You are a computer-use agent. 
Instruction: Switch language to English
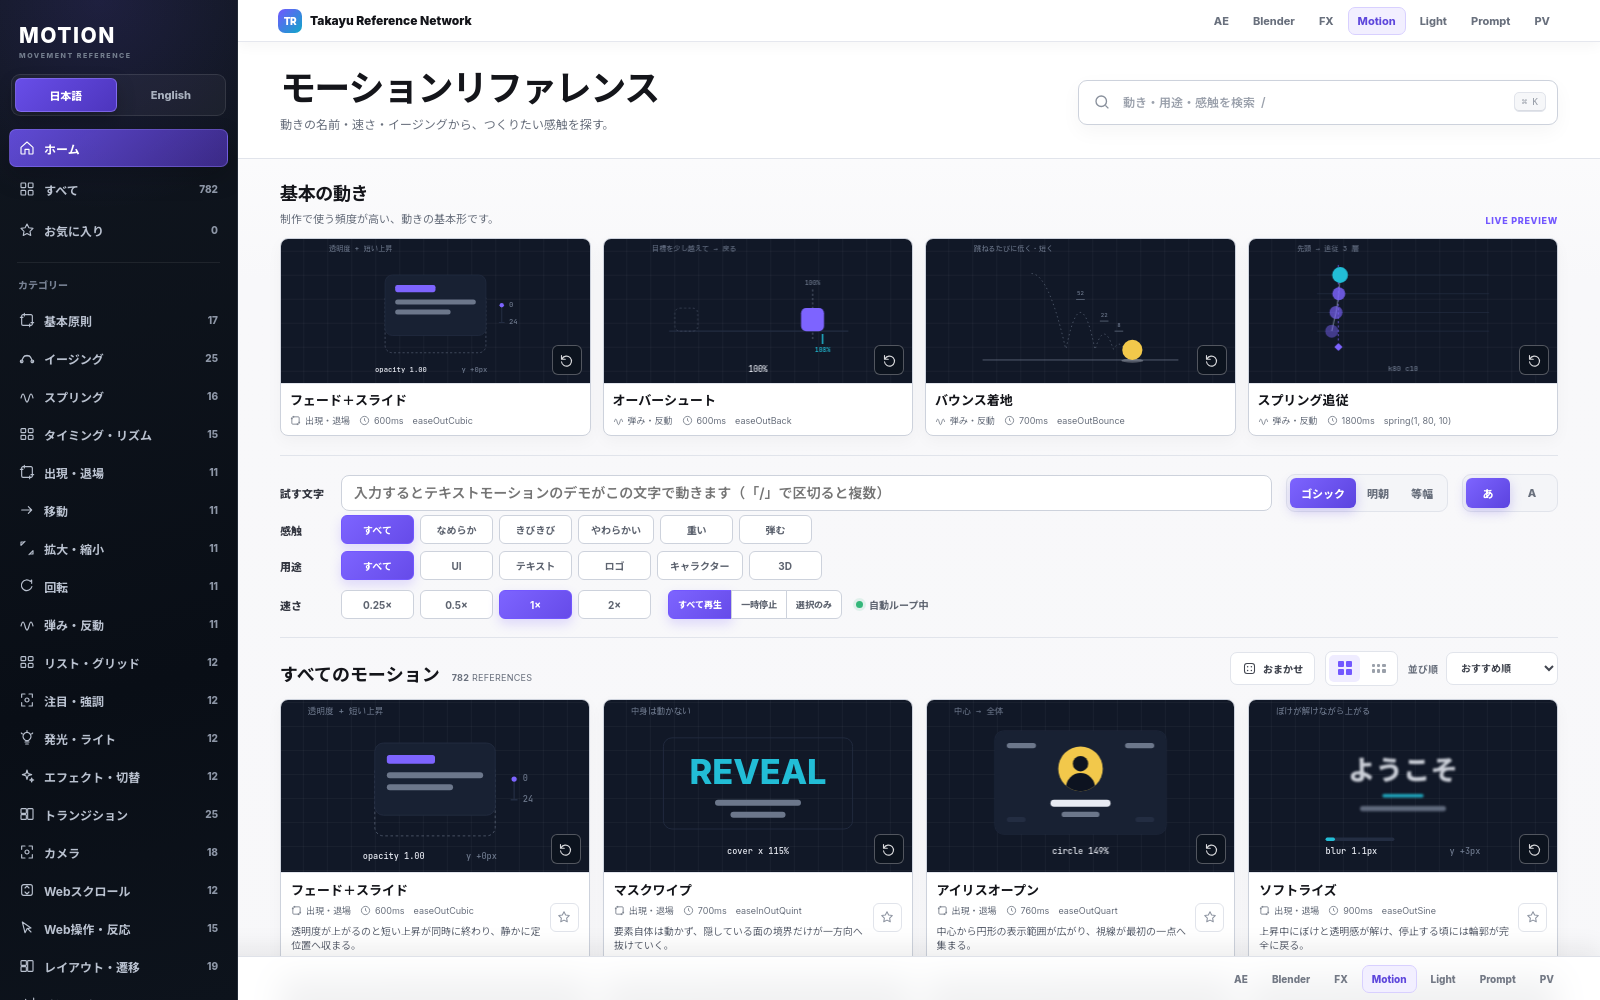point(170,95)
